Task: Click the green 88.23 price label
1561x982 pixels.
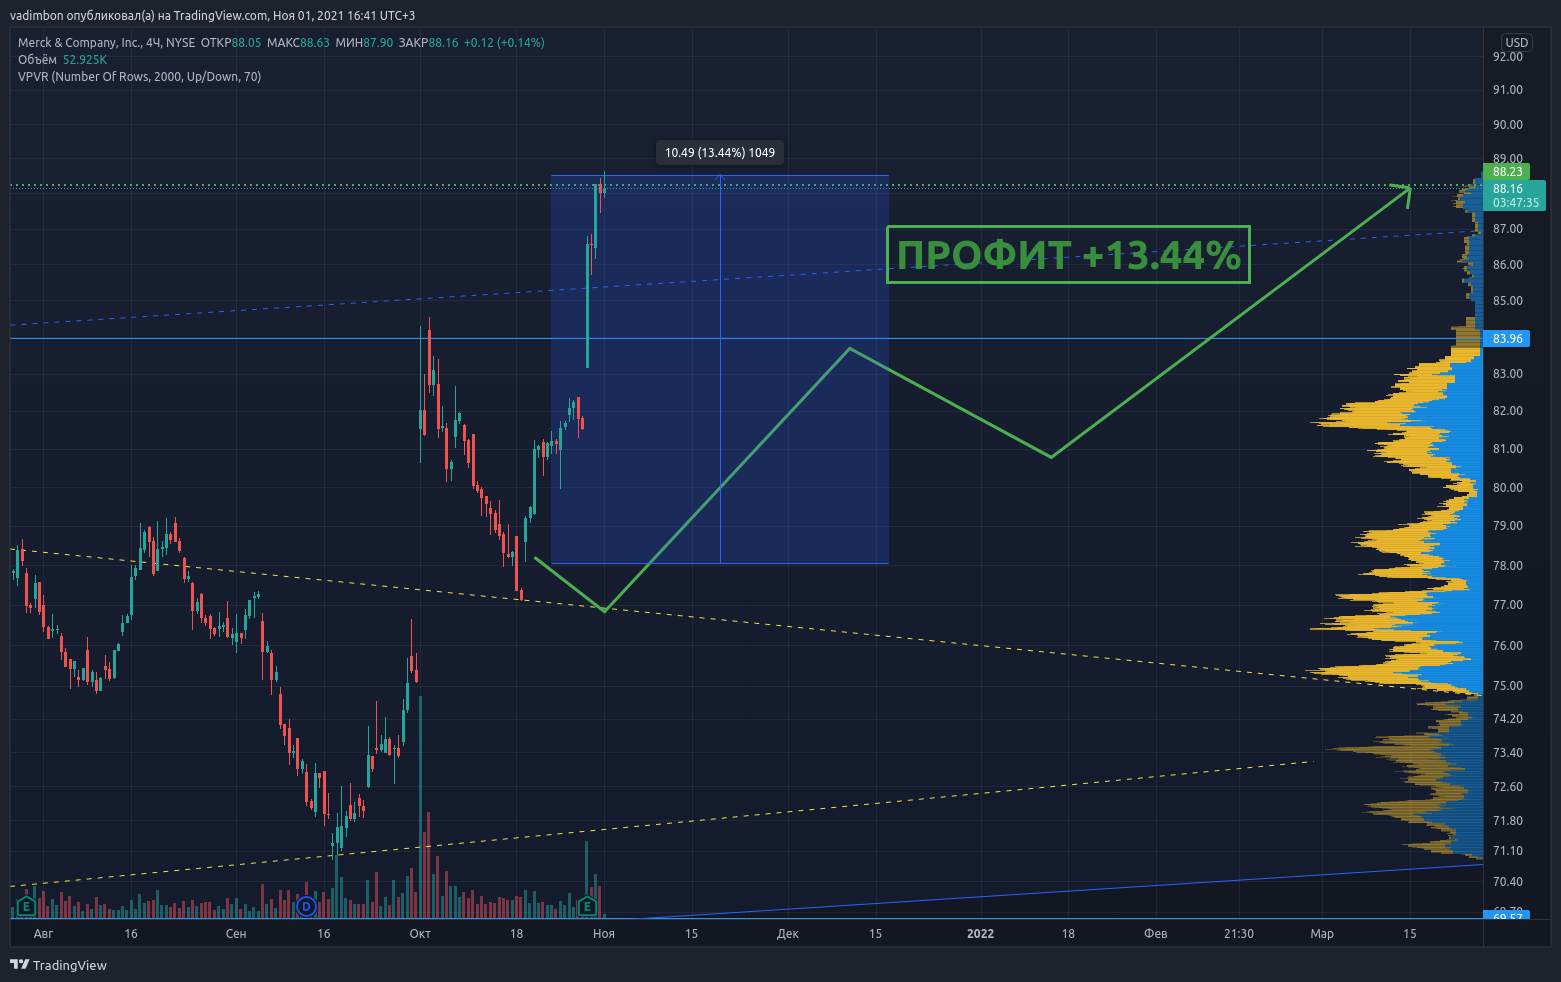Action: (x=1507, y=172)
